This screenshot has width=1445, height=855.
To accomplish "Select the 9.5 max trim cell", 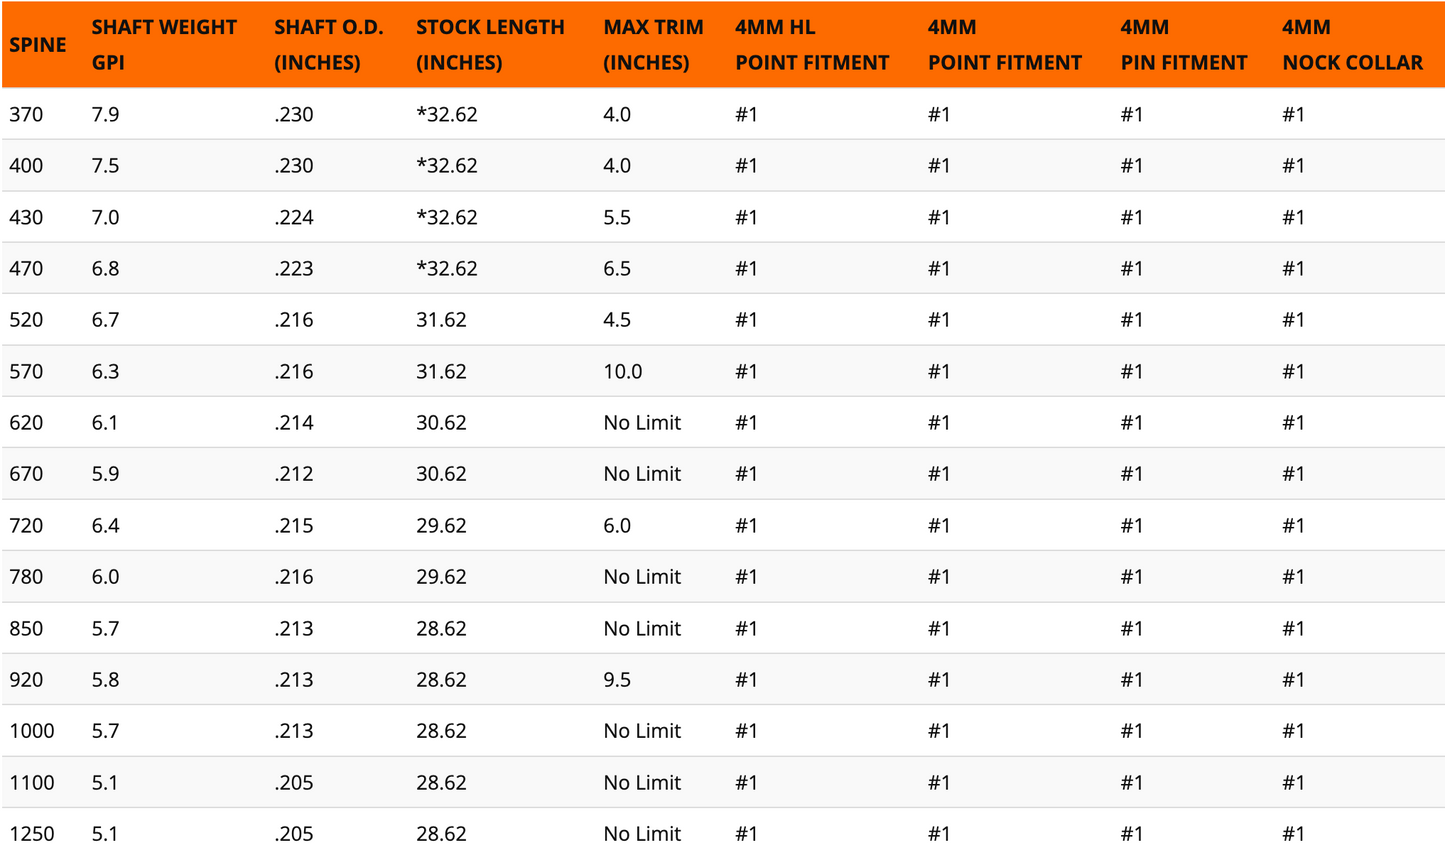I will [x=617, y=680].
